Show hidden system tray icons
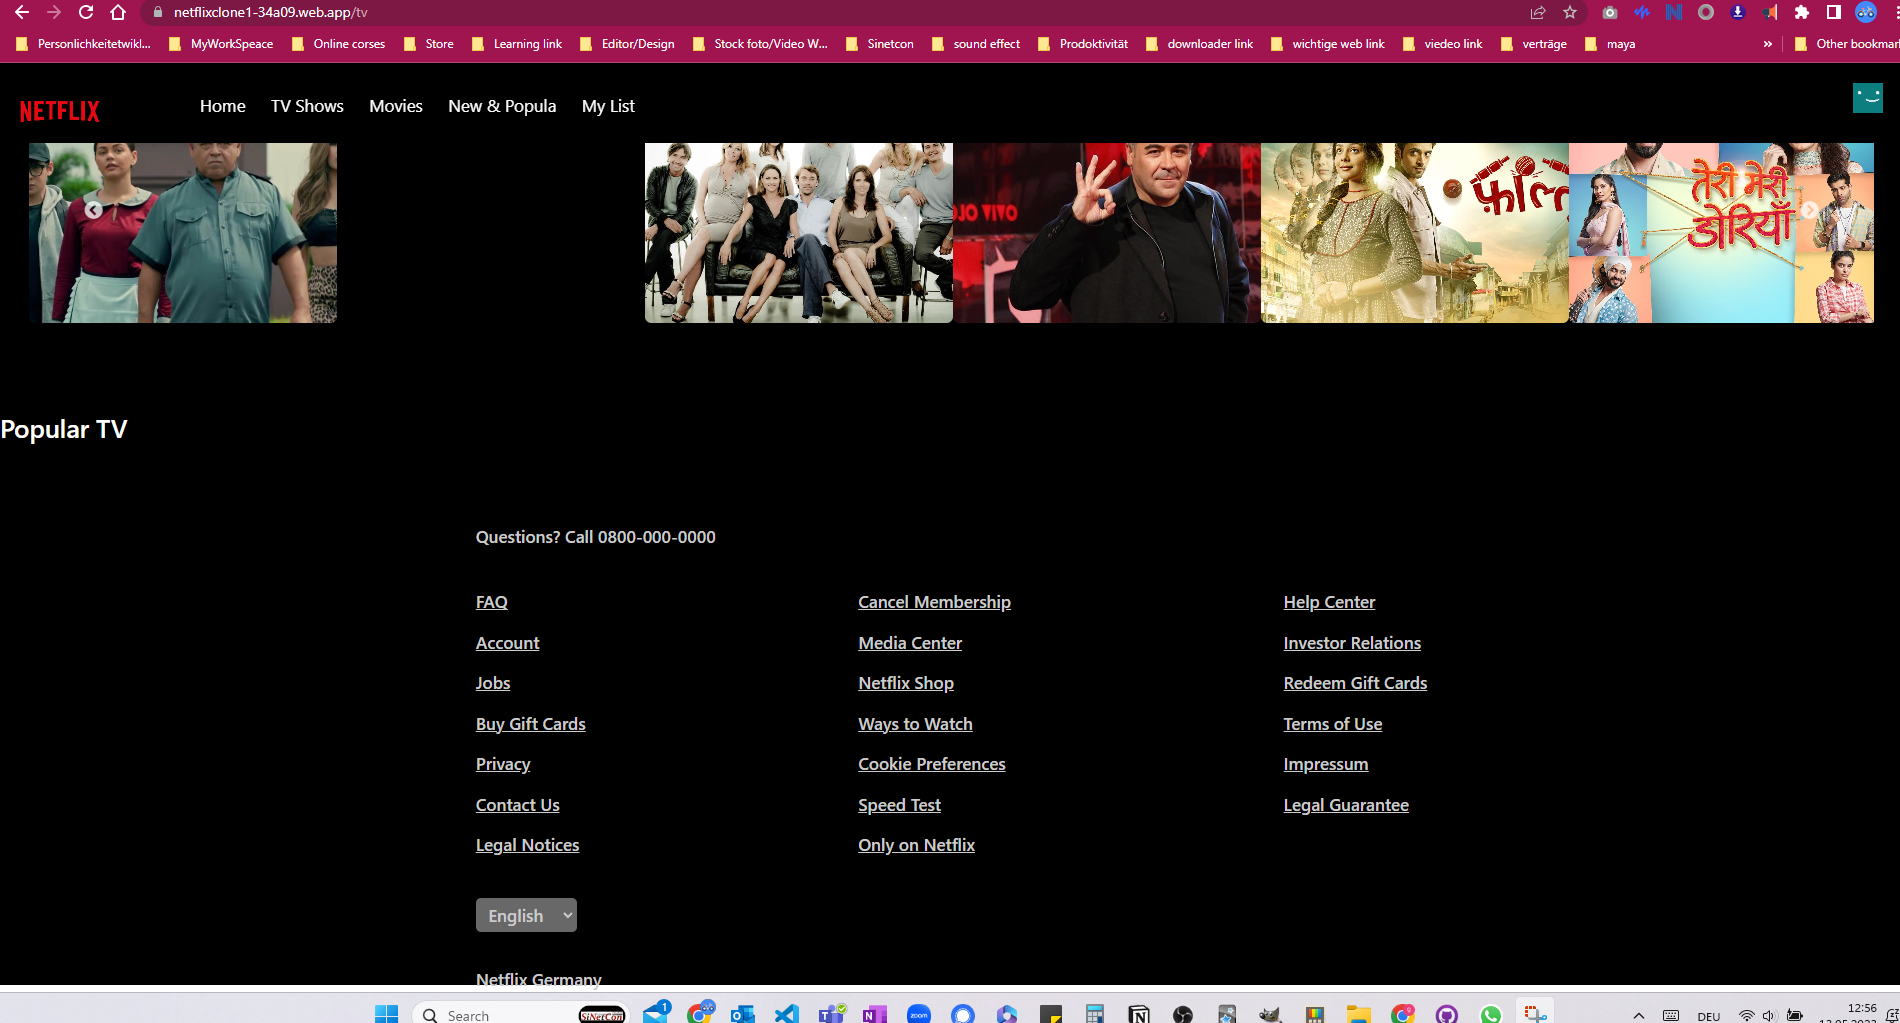1900x1023 pixels. pyautogui.click(x=1638, y=1015)
